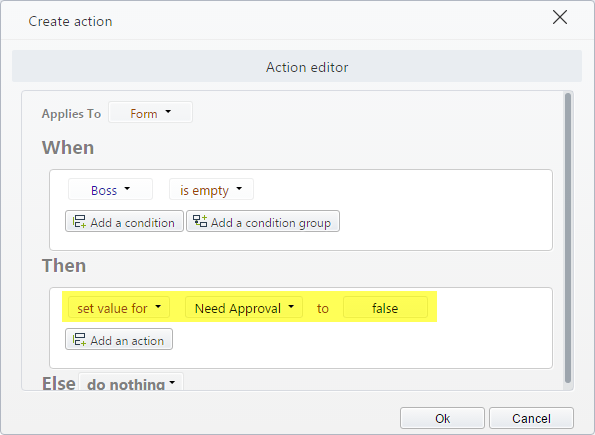Viewport: 595px width, 435px height.
Task: Click the Action editor header bar
Action: coord(297,66)
